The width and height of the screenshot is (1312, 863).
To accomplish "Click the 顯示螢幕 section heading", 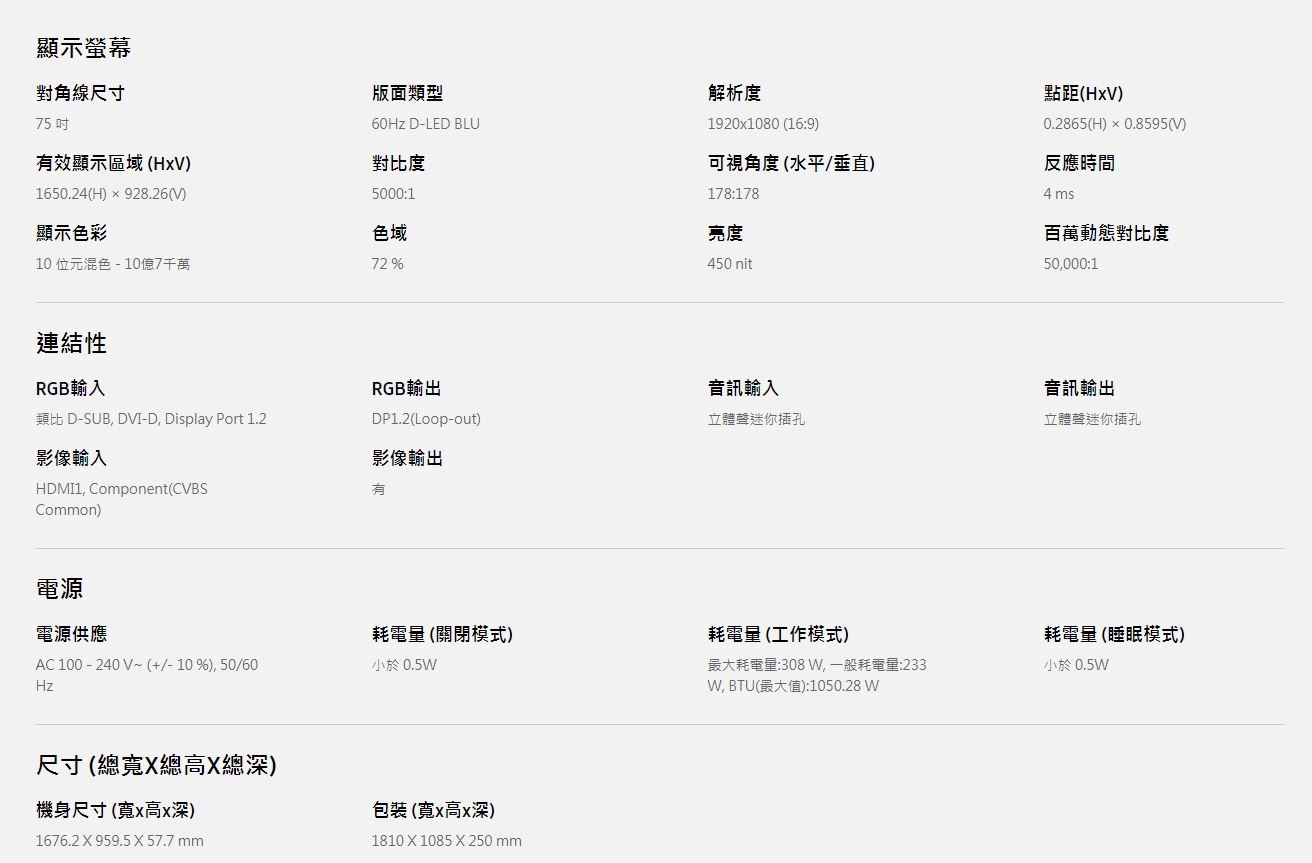I will coord(83,47).
